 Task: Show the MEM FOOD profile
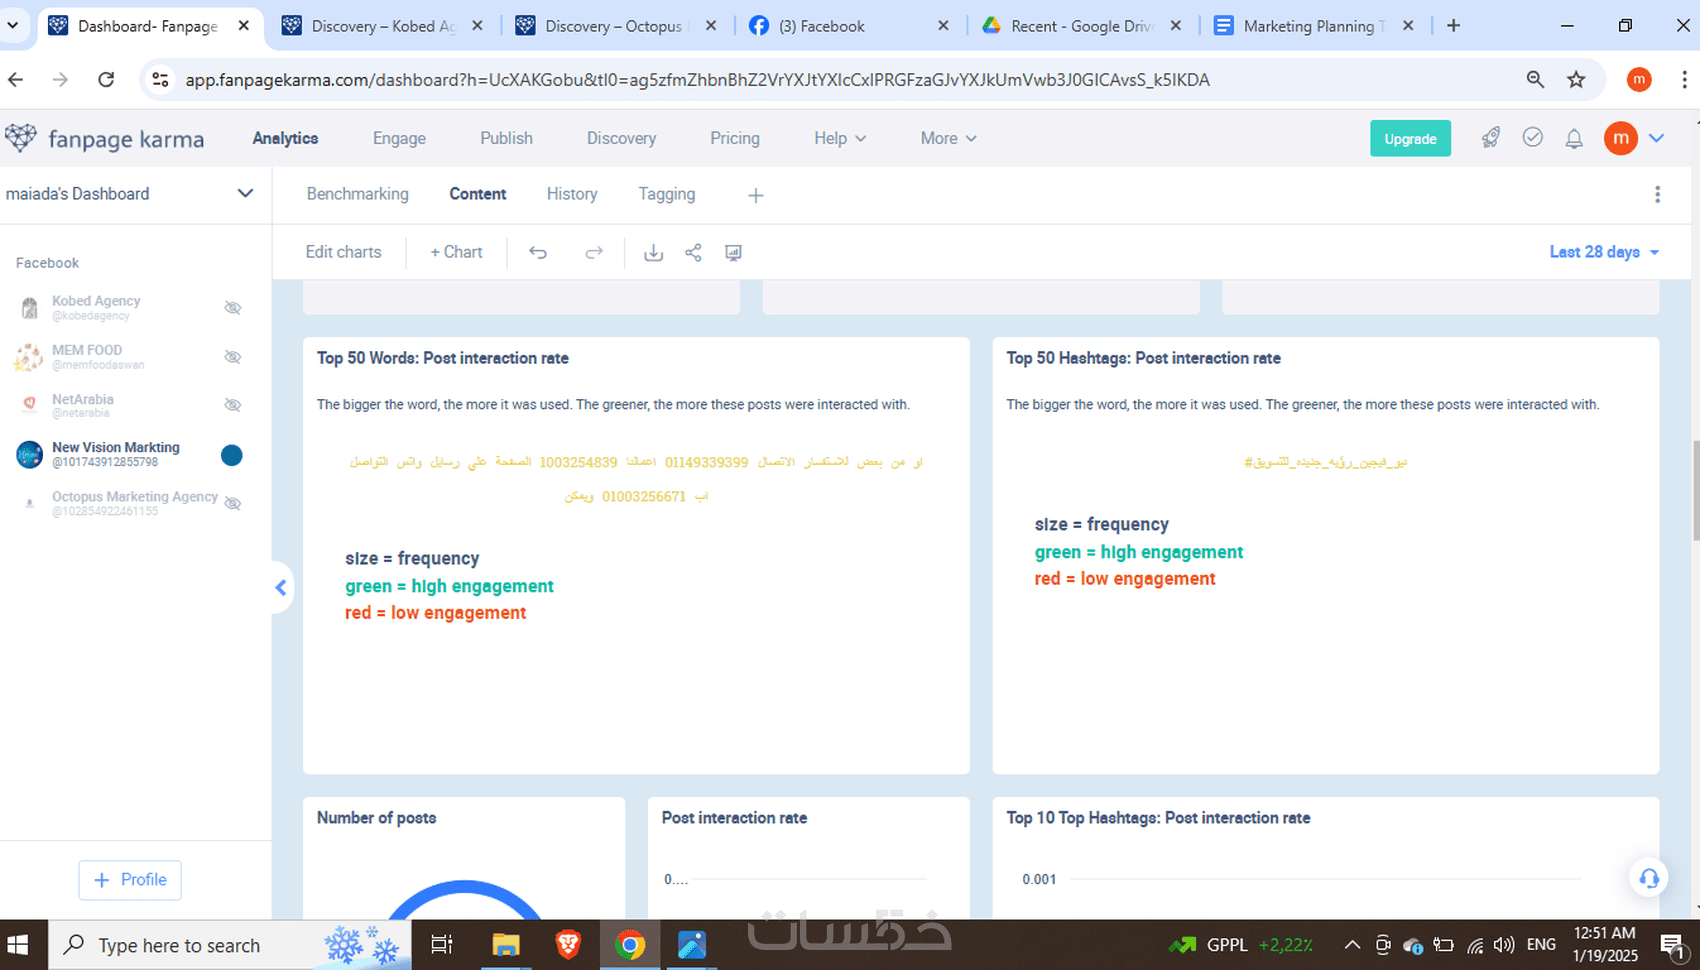[x=233, y=357]
